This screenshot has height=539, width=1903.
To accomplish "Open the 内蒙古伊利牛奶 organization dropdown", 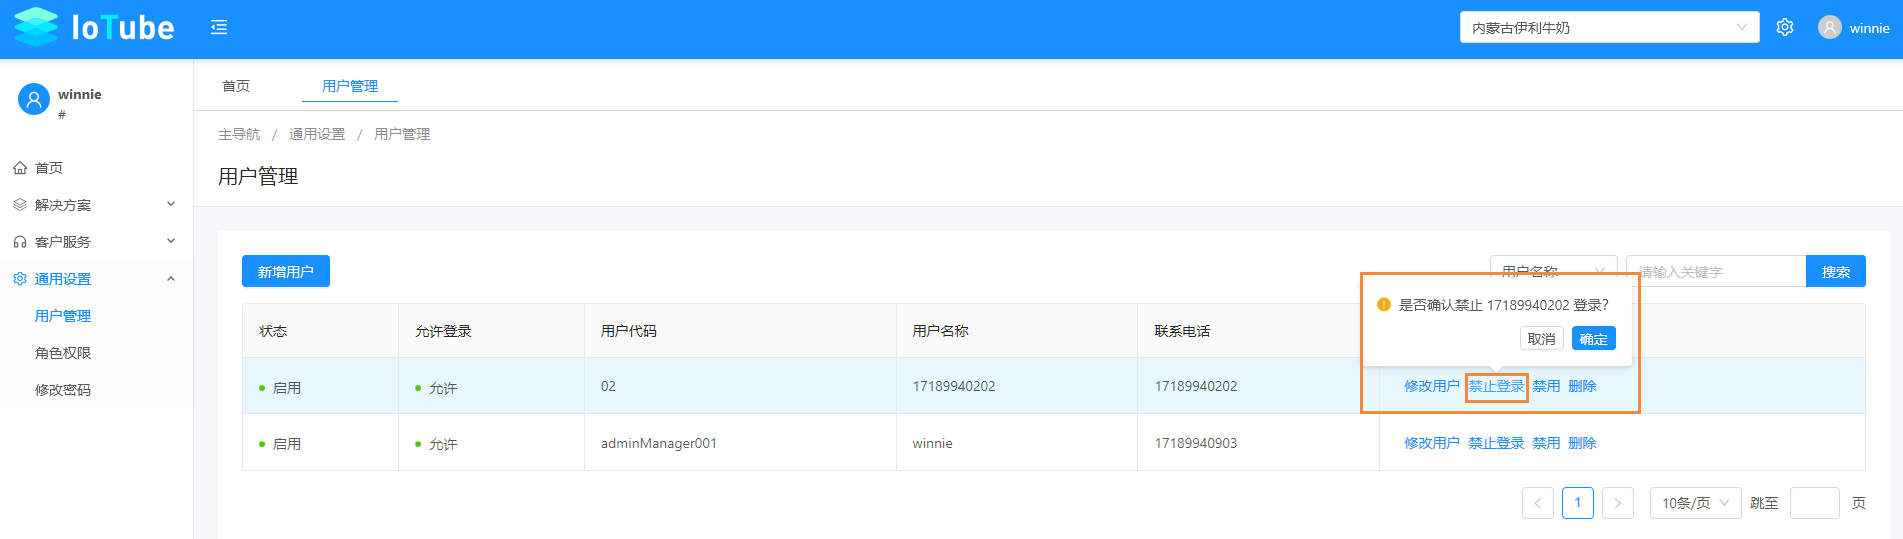I will click(x=1609, y=28).
